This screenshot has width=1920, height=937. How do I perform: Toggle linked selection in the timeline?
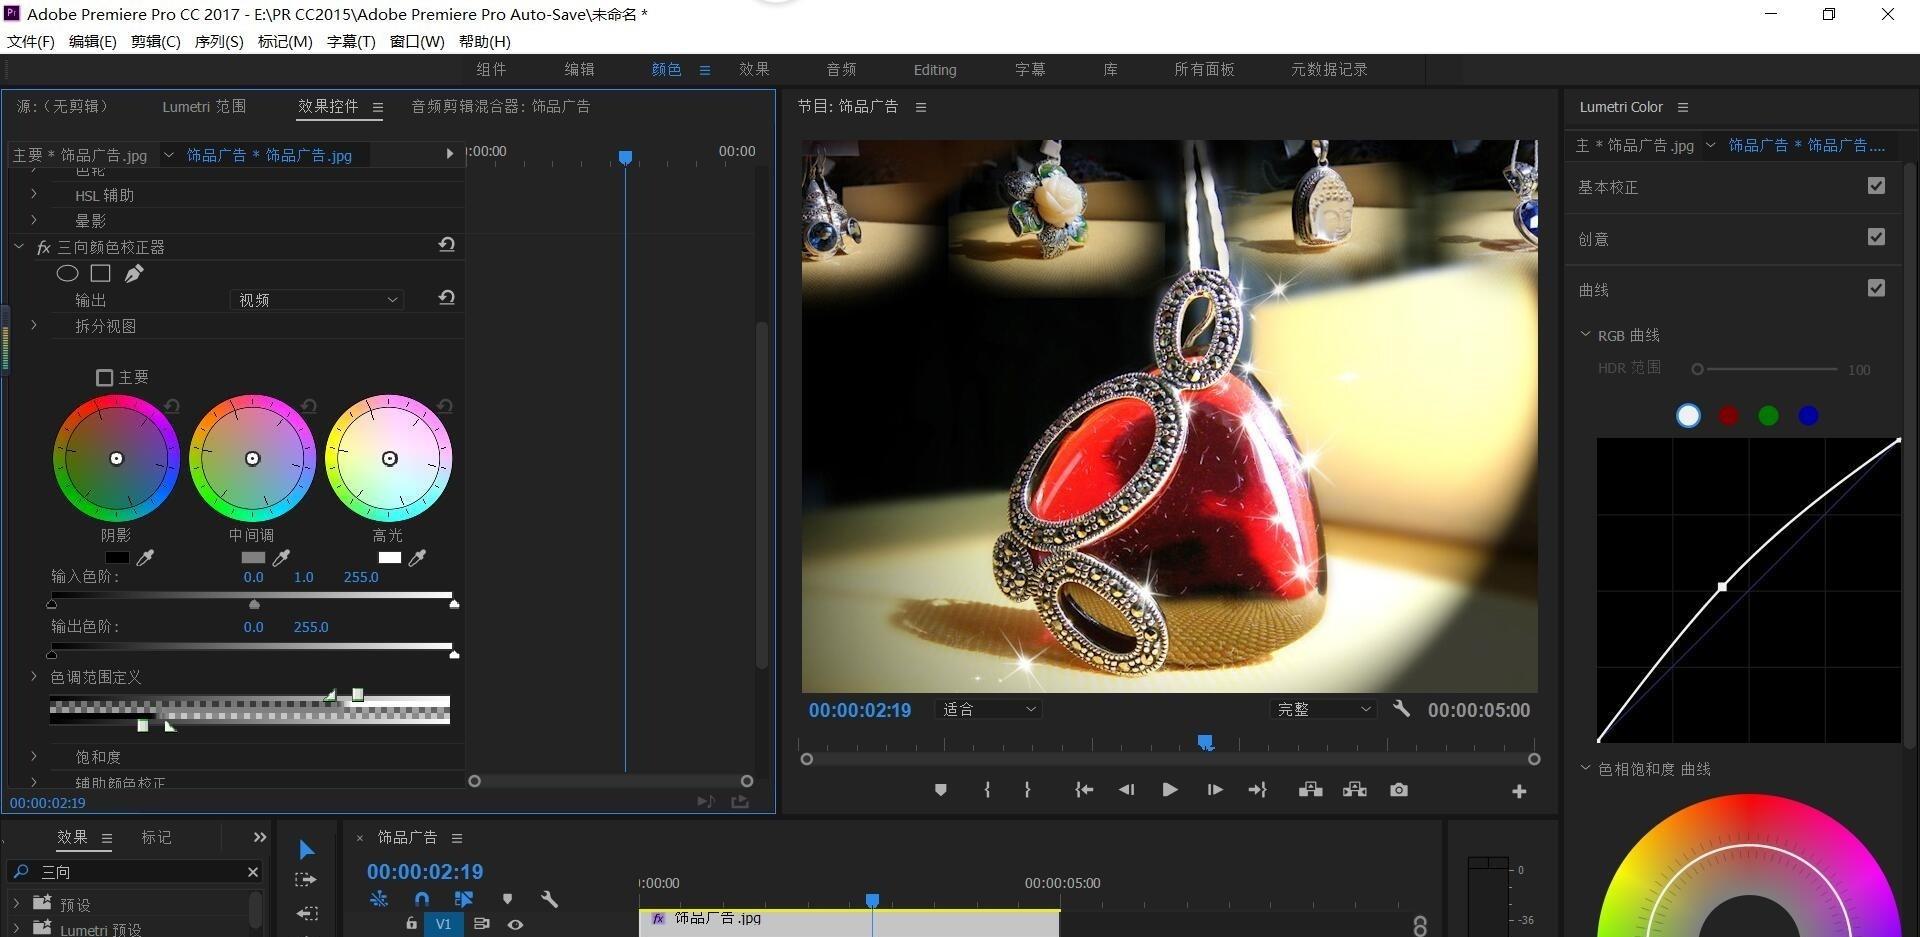[464, 899]
